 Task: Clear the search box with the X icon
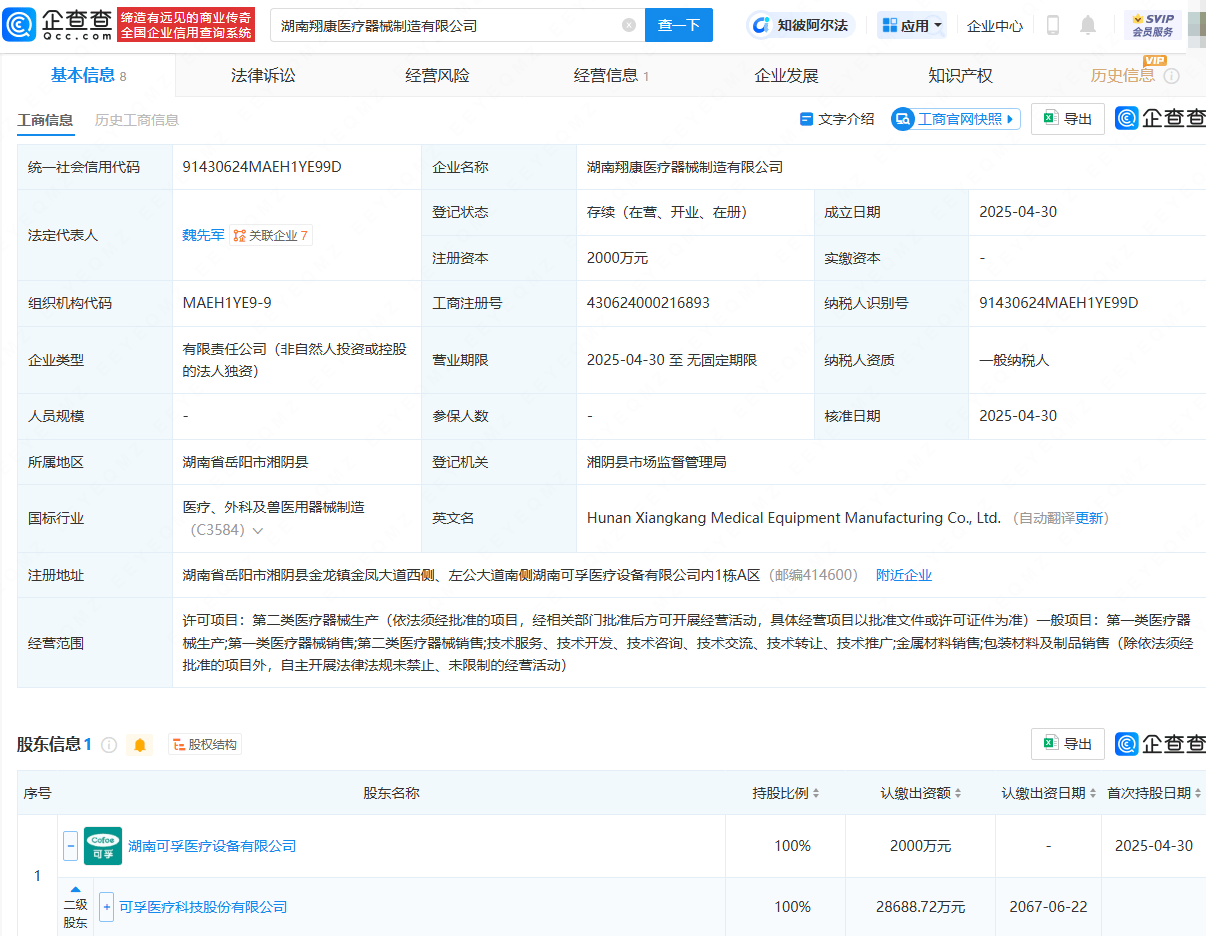(x=629, y=25)
